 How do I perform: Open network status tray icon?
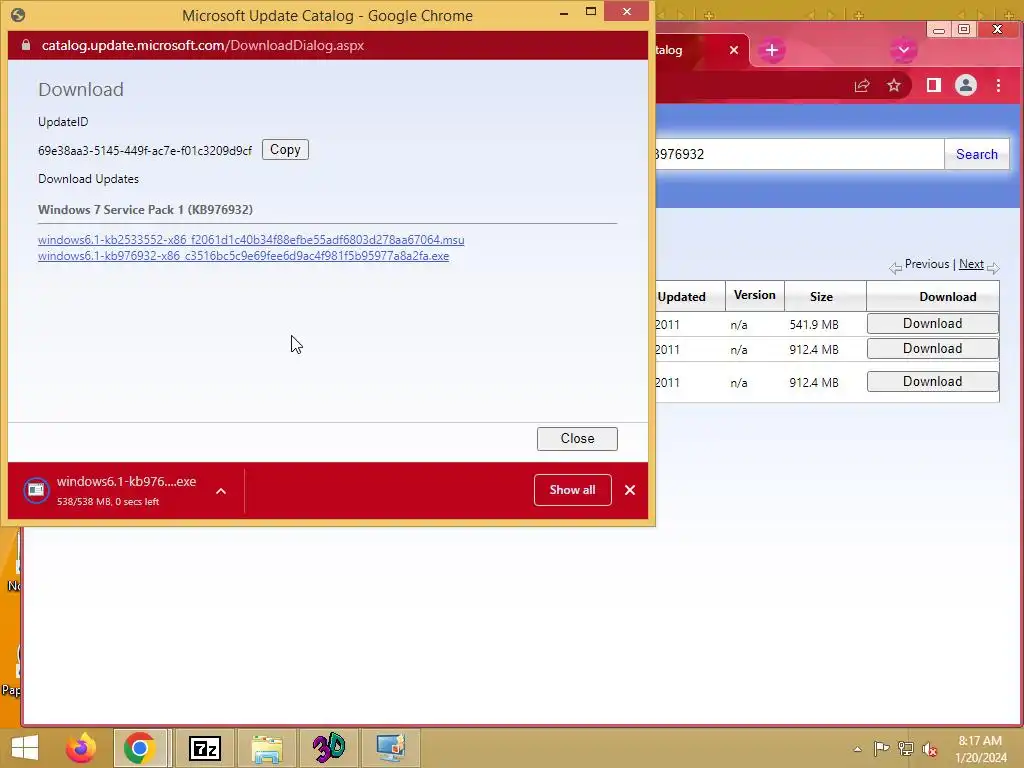(906, 749)
